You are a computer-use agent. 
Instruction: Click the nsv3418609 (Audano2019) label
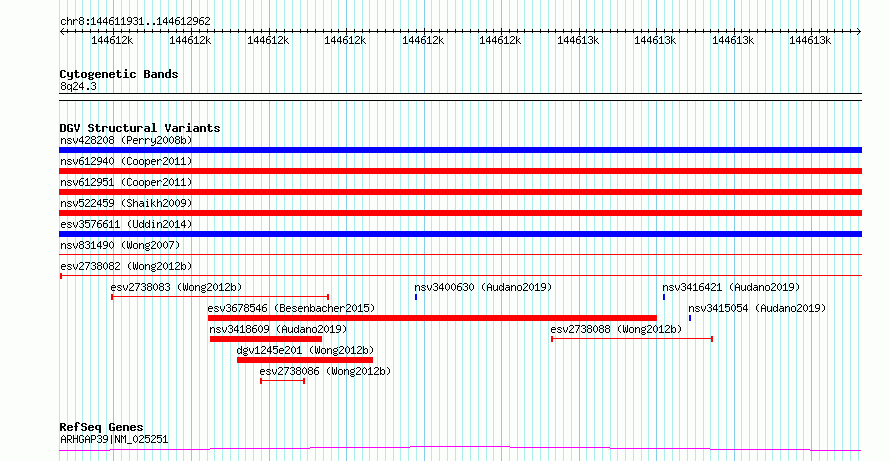278,329
